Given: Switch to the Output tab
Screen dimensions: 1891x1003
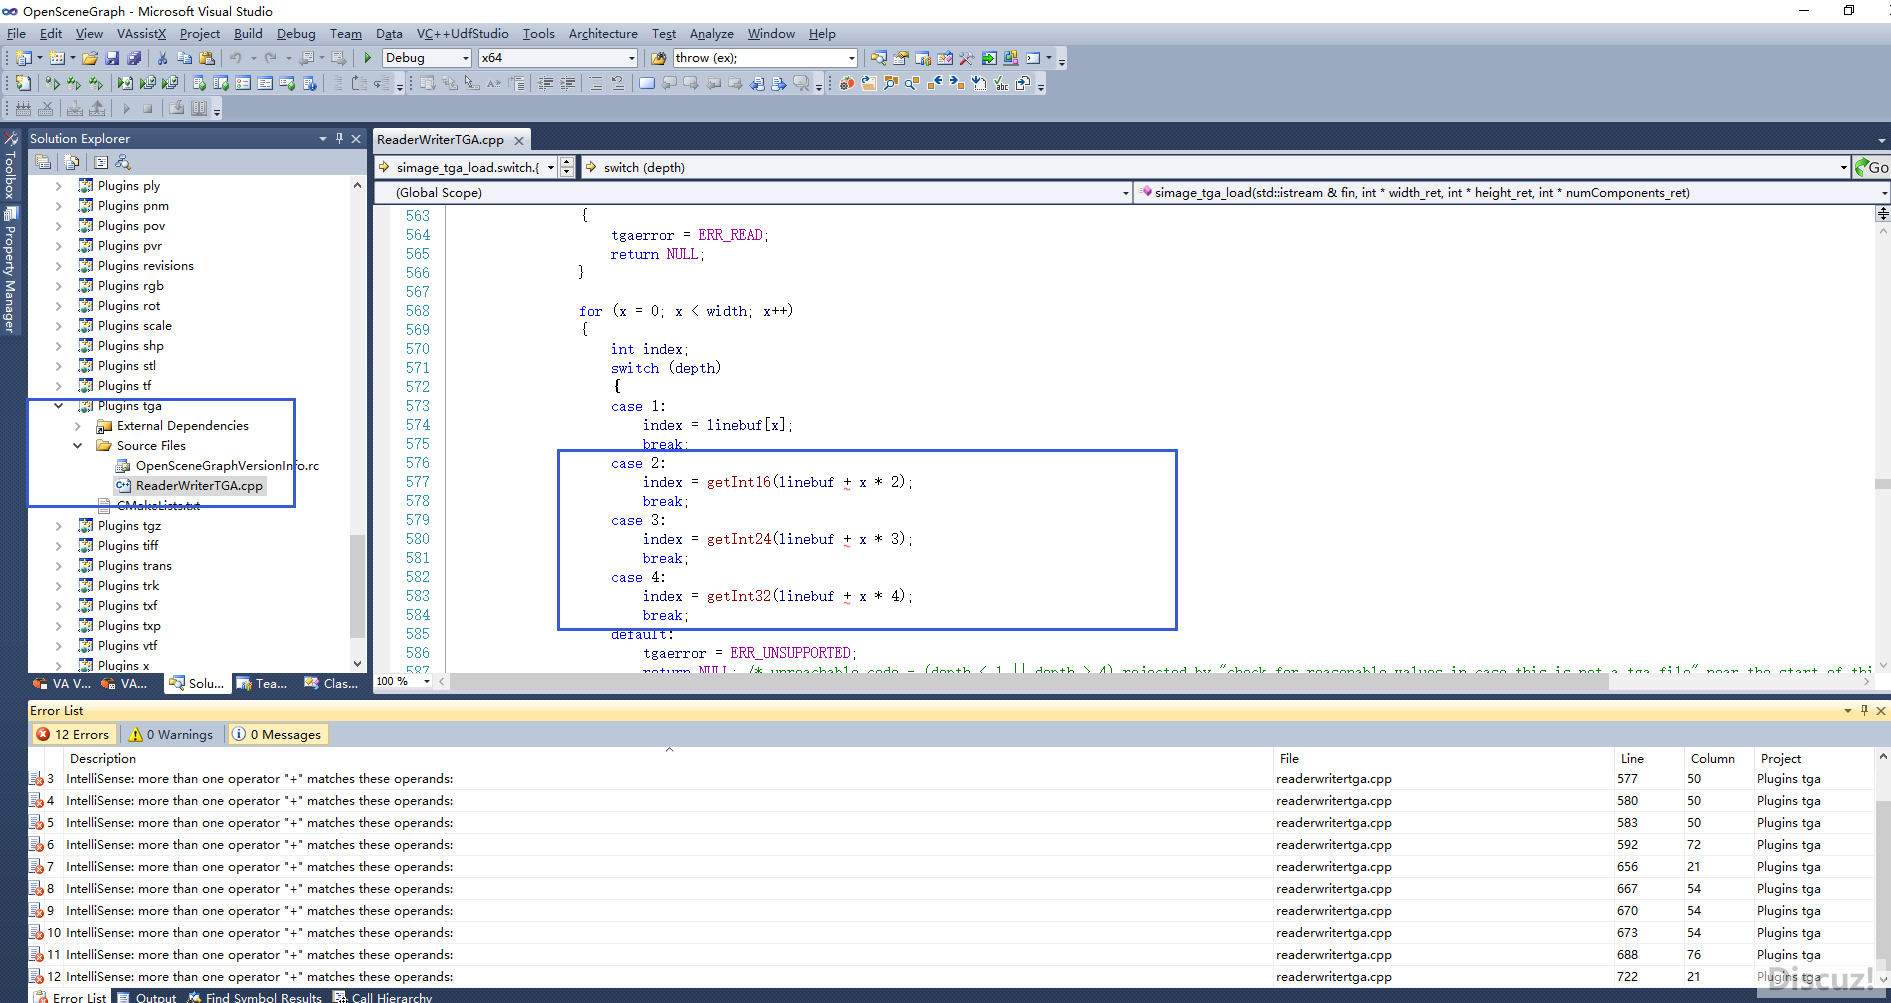Looking at the screenshot, I should pos(147,997).
